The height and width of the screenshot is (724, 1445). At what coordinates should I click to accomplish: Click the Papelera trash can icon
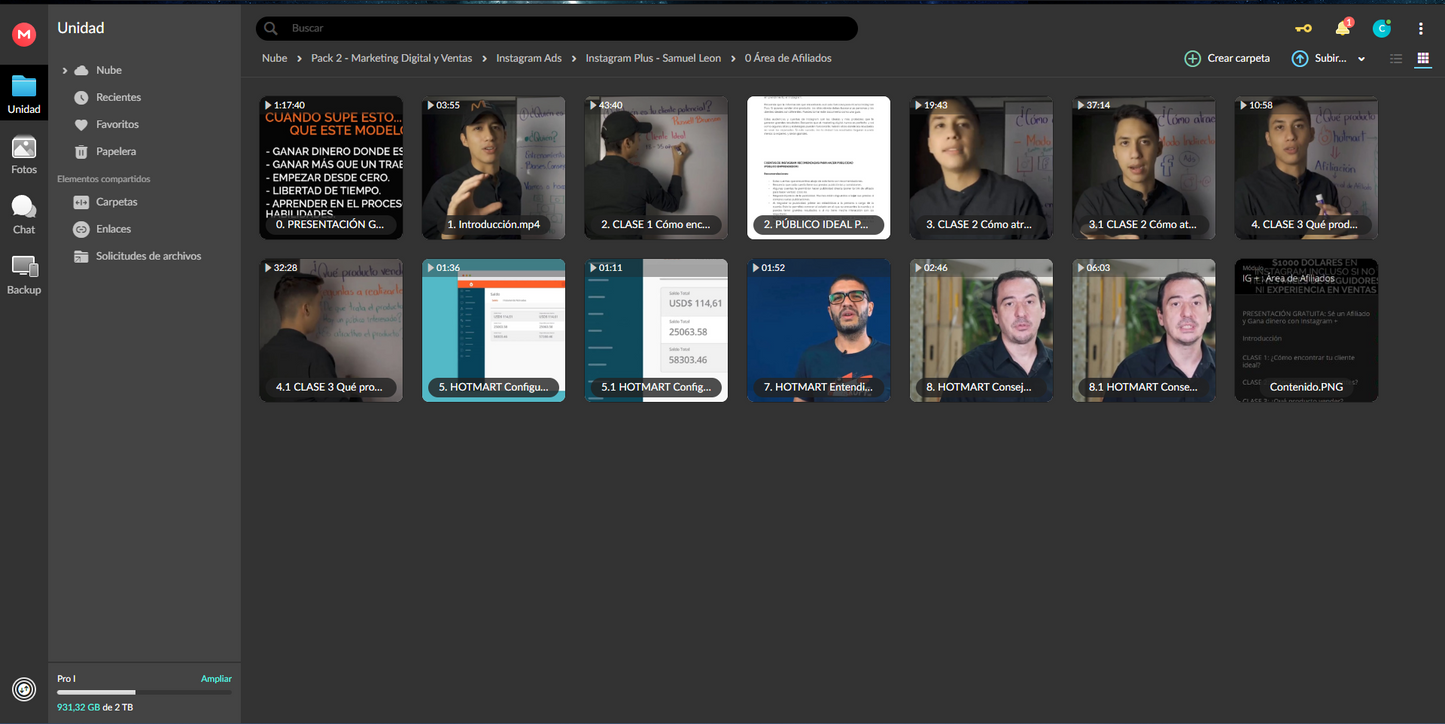tap(81, 151)
